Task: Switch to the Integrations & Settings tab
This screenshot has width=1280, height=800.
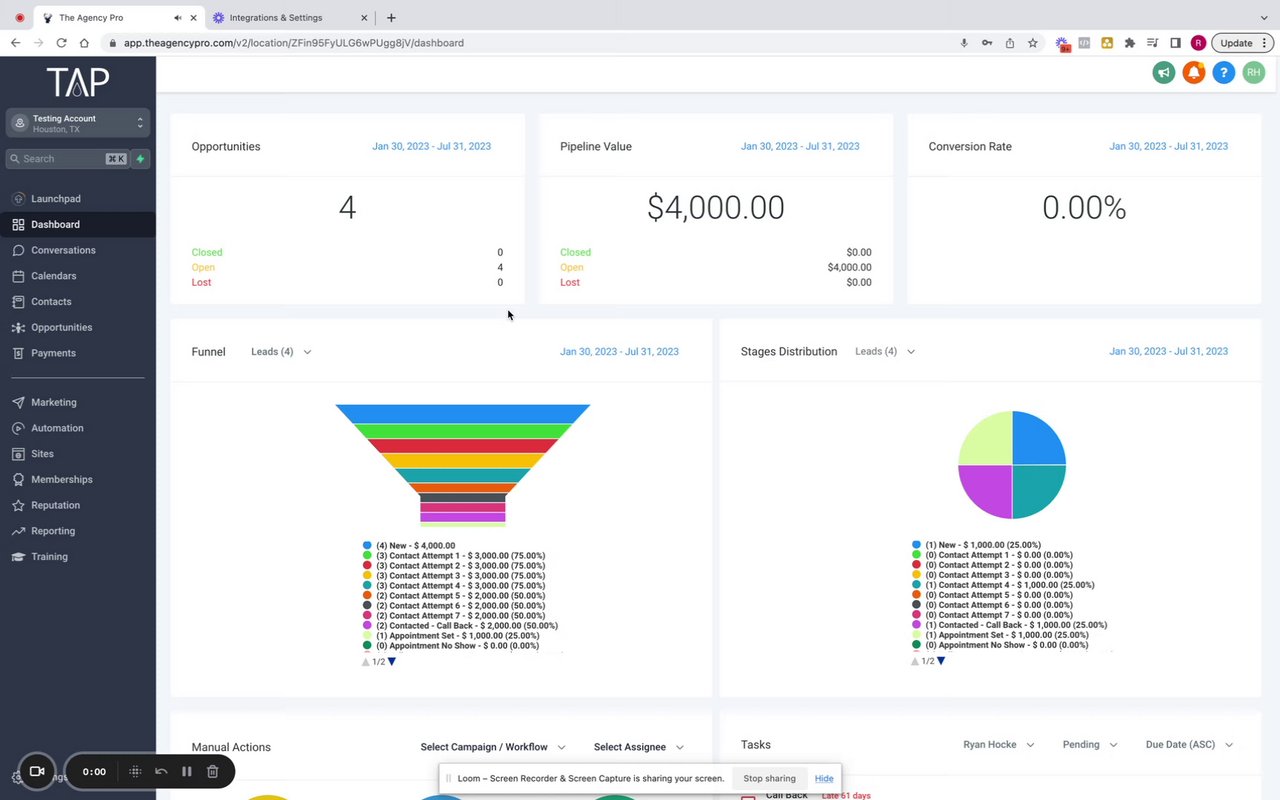Action: [276, 18]
